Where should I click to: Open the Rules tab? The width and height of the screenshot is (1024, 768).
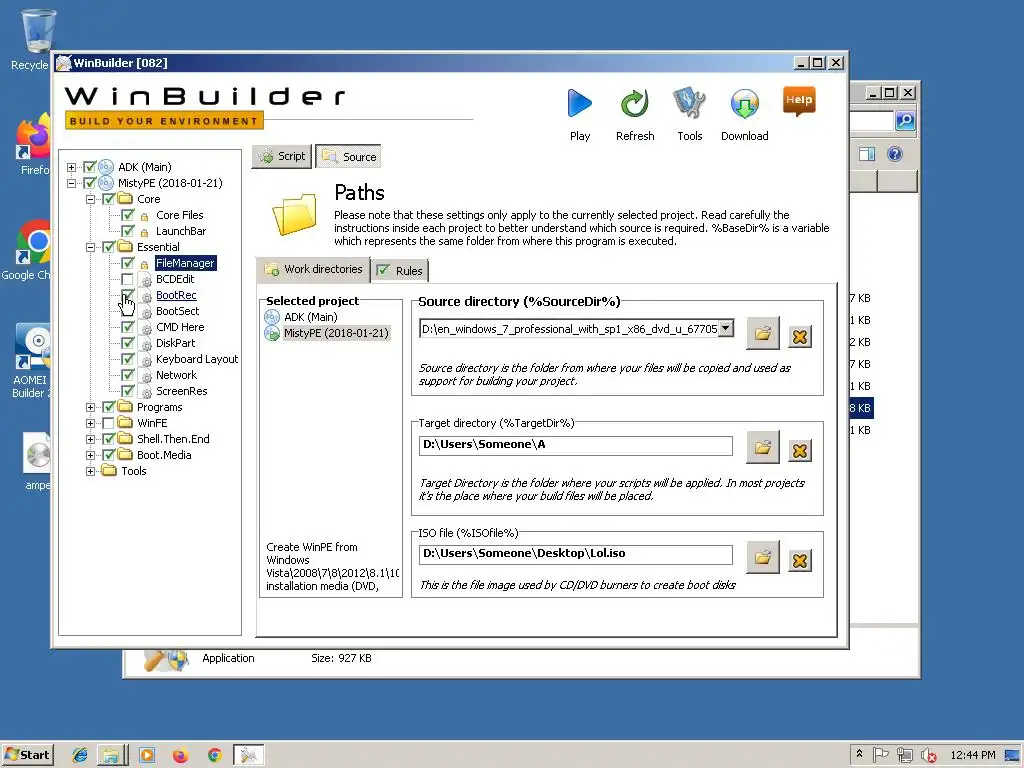[400, 270]
